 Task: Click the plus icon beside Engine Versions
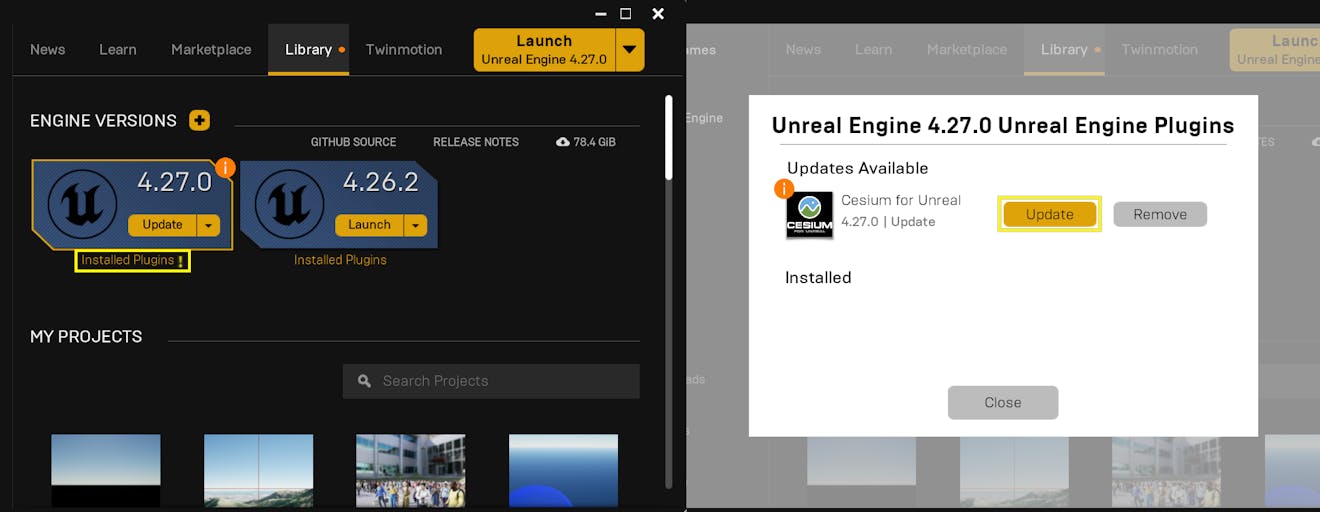pyautogui.click(x=199, y=121)
